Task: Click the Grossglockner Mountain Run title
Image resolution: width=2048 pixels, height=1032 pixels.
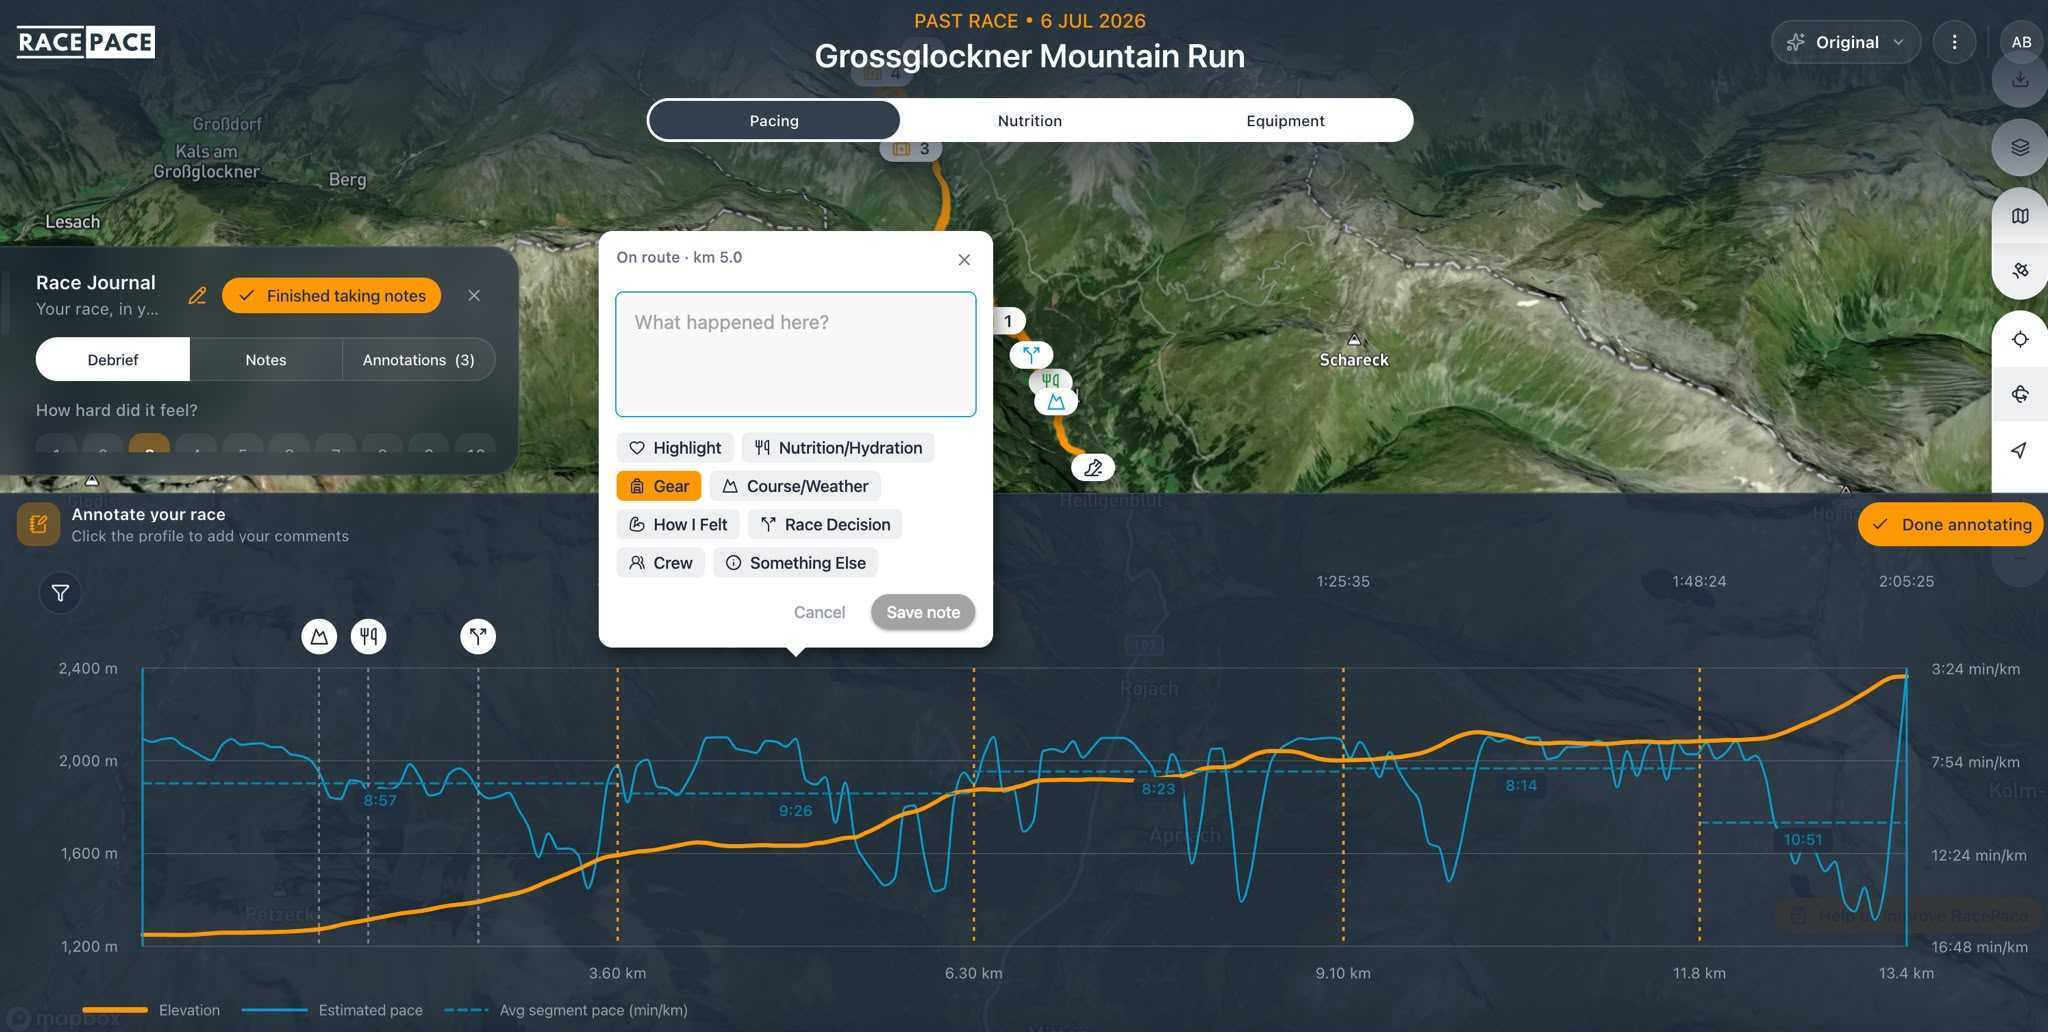Action: point(1030,56)
